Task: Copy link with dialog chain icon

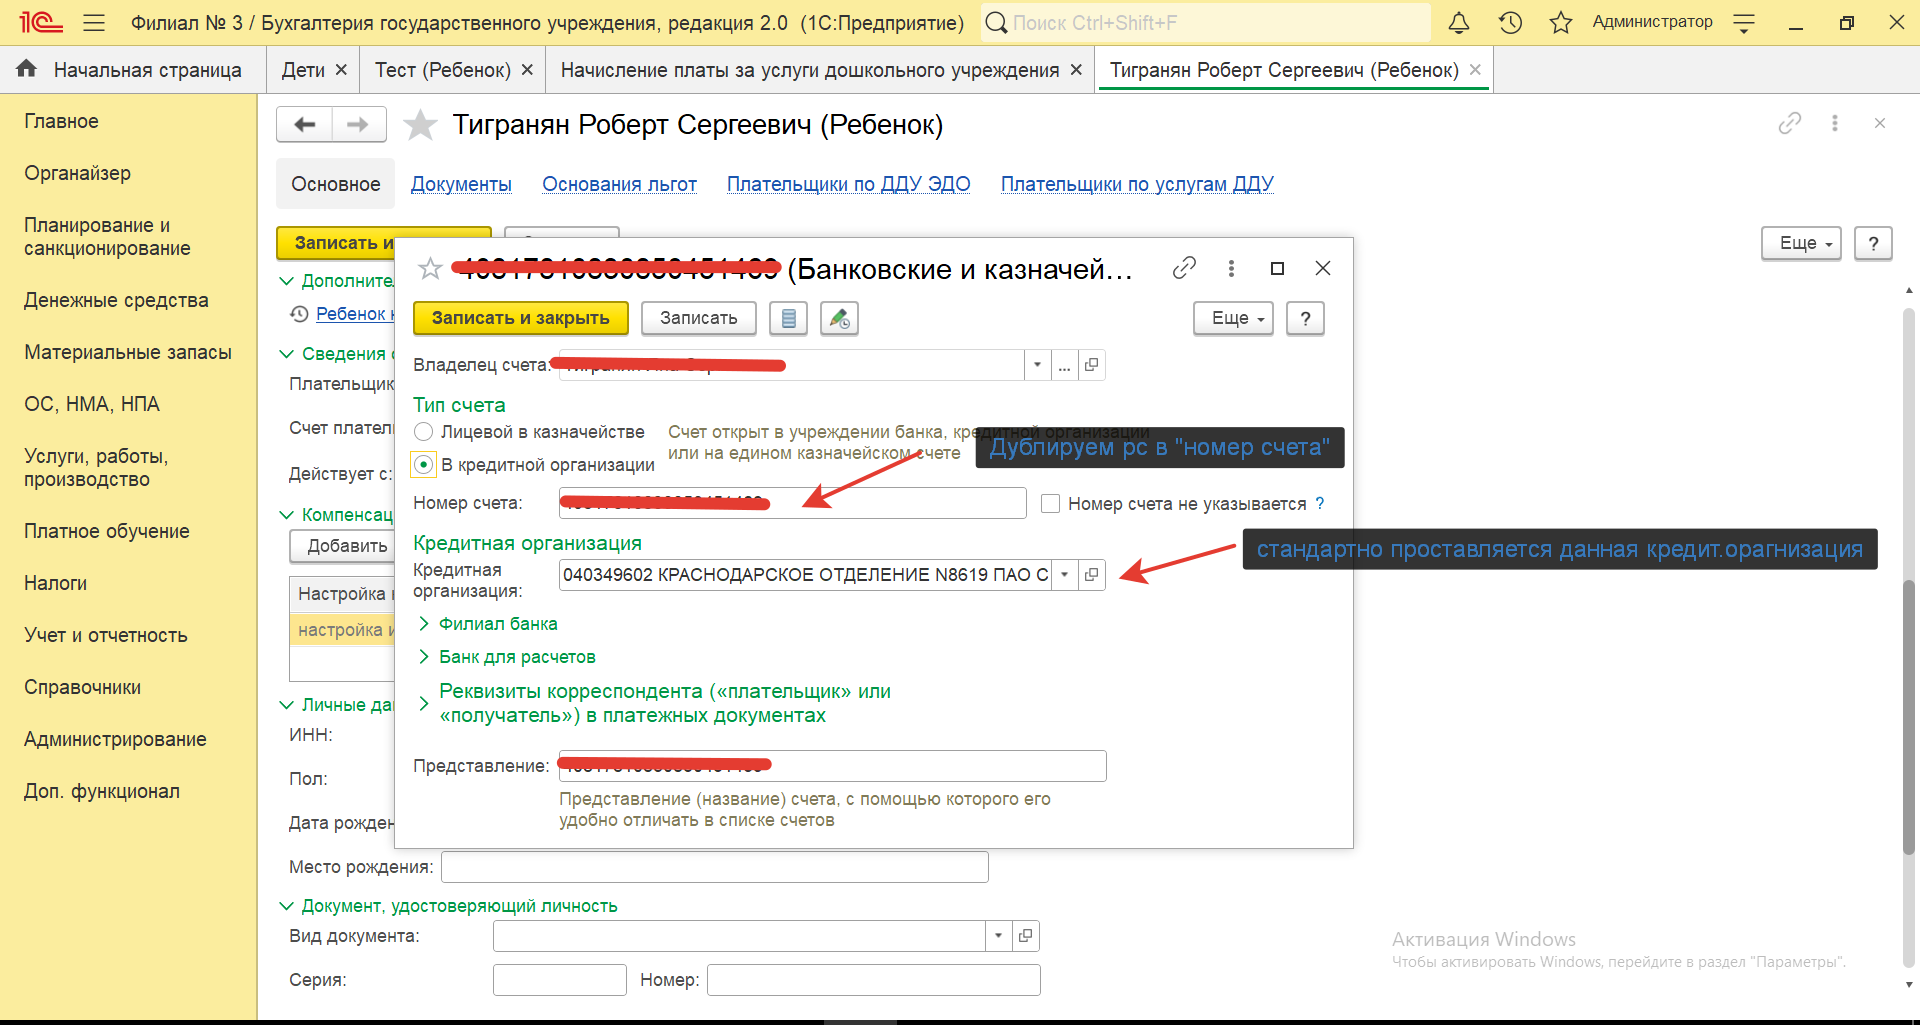Action: coord(1184,268)
